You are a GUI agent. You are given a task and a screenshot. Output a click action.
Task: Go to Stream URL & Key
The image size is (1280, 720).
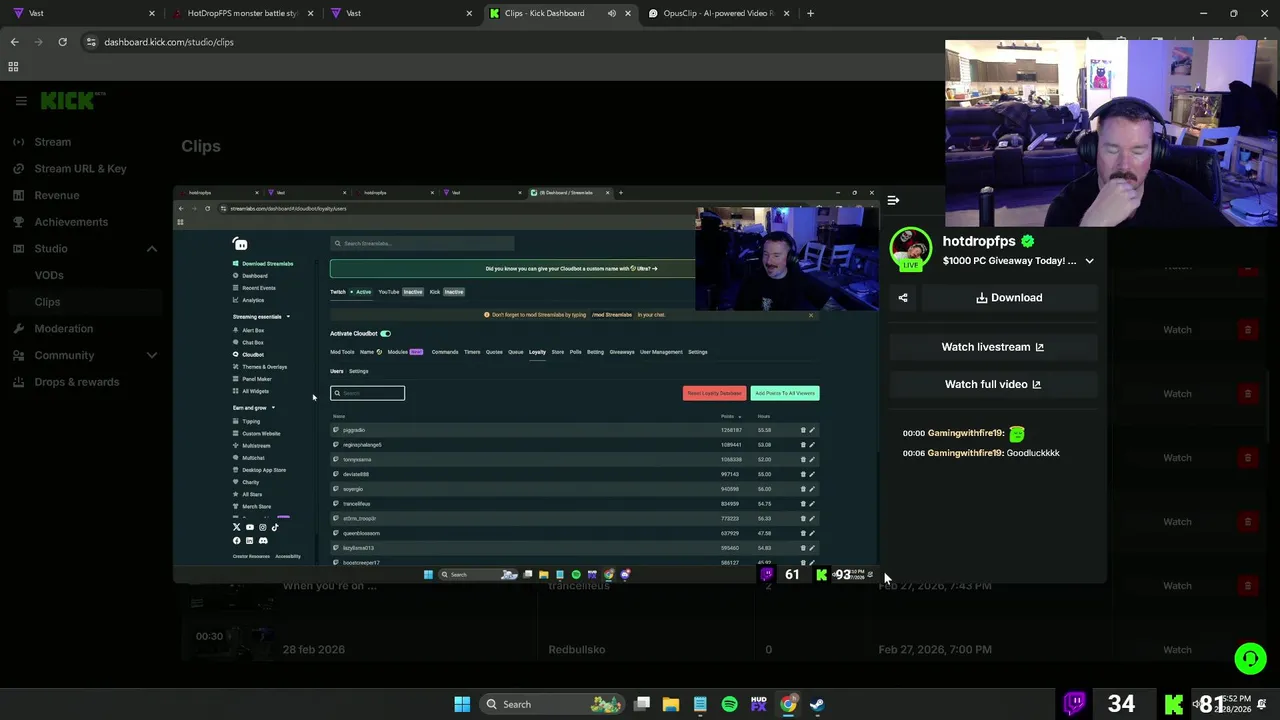click(x=80, y=169)
